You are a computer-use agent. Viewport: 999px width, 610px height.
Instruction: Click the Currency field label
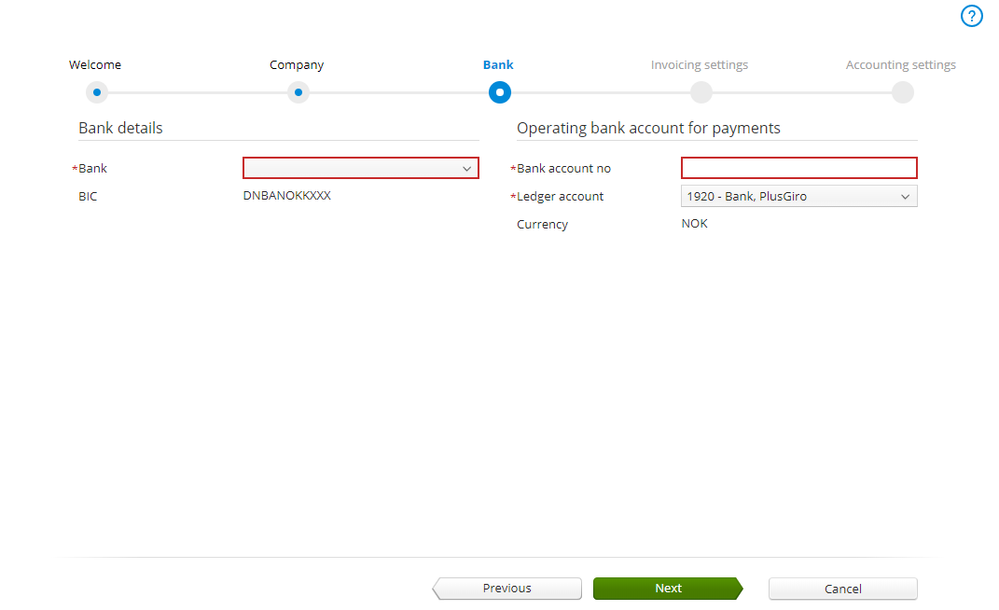pyautogui.click(x=542, y=224)
